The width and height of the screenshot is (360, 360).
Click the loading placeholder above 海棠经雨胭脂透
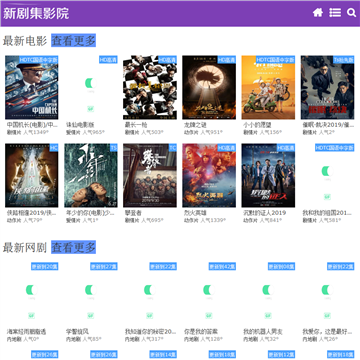32,294
